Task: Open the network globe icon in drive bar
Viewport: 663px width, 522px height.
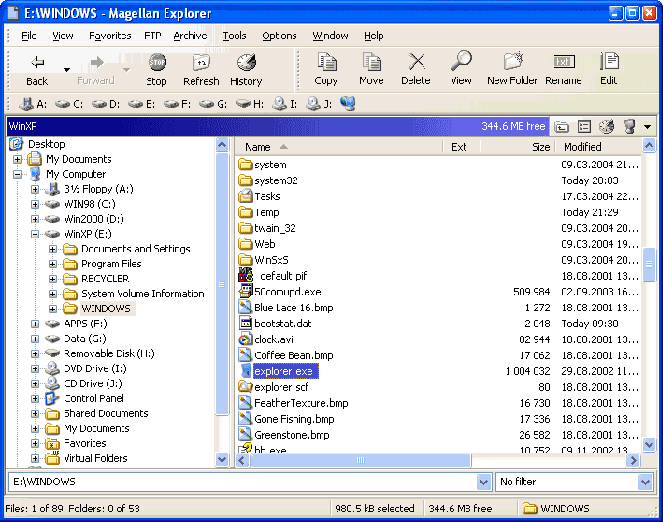Action: (x=348, y=104)
